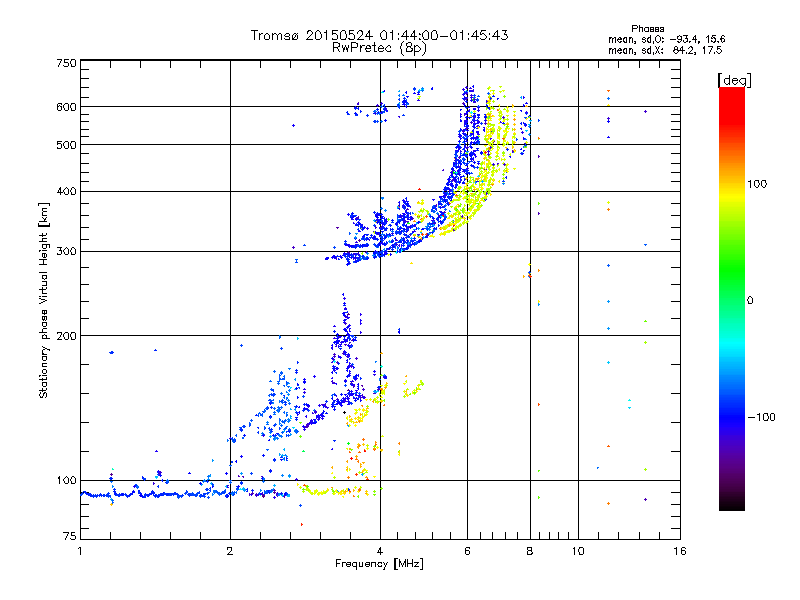Click the y-axis '200' tick label
Screen dimensions: 800x600
pyautogui.click(x=67, y=336)
